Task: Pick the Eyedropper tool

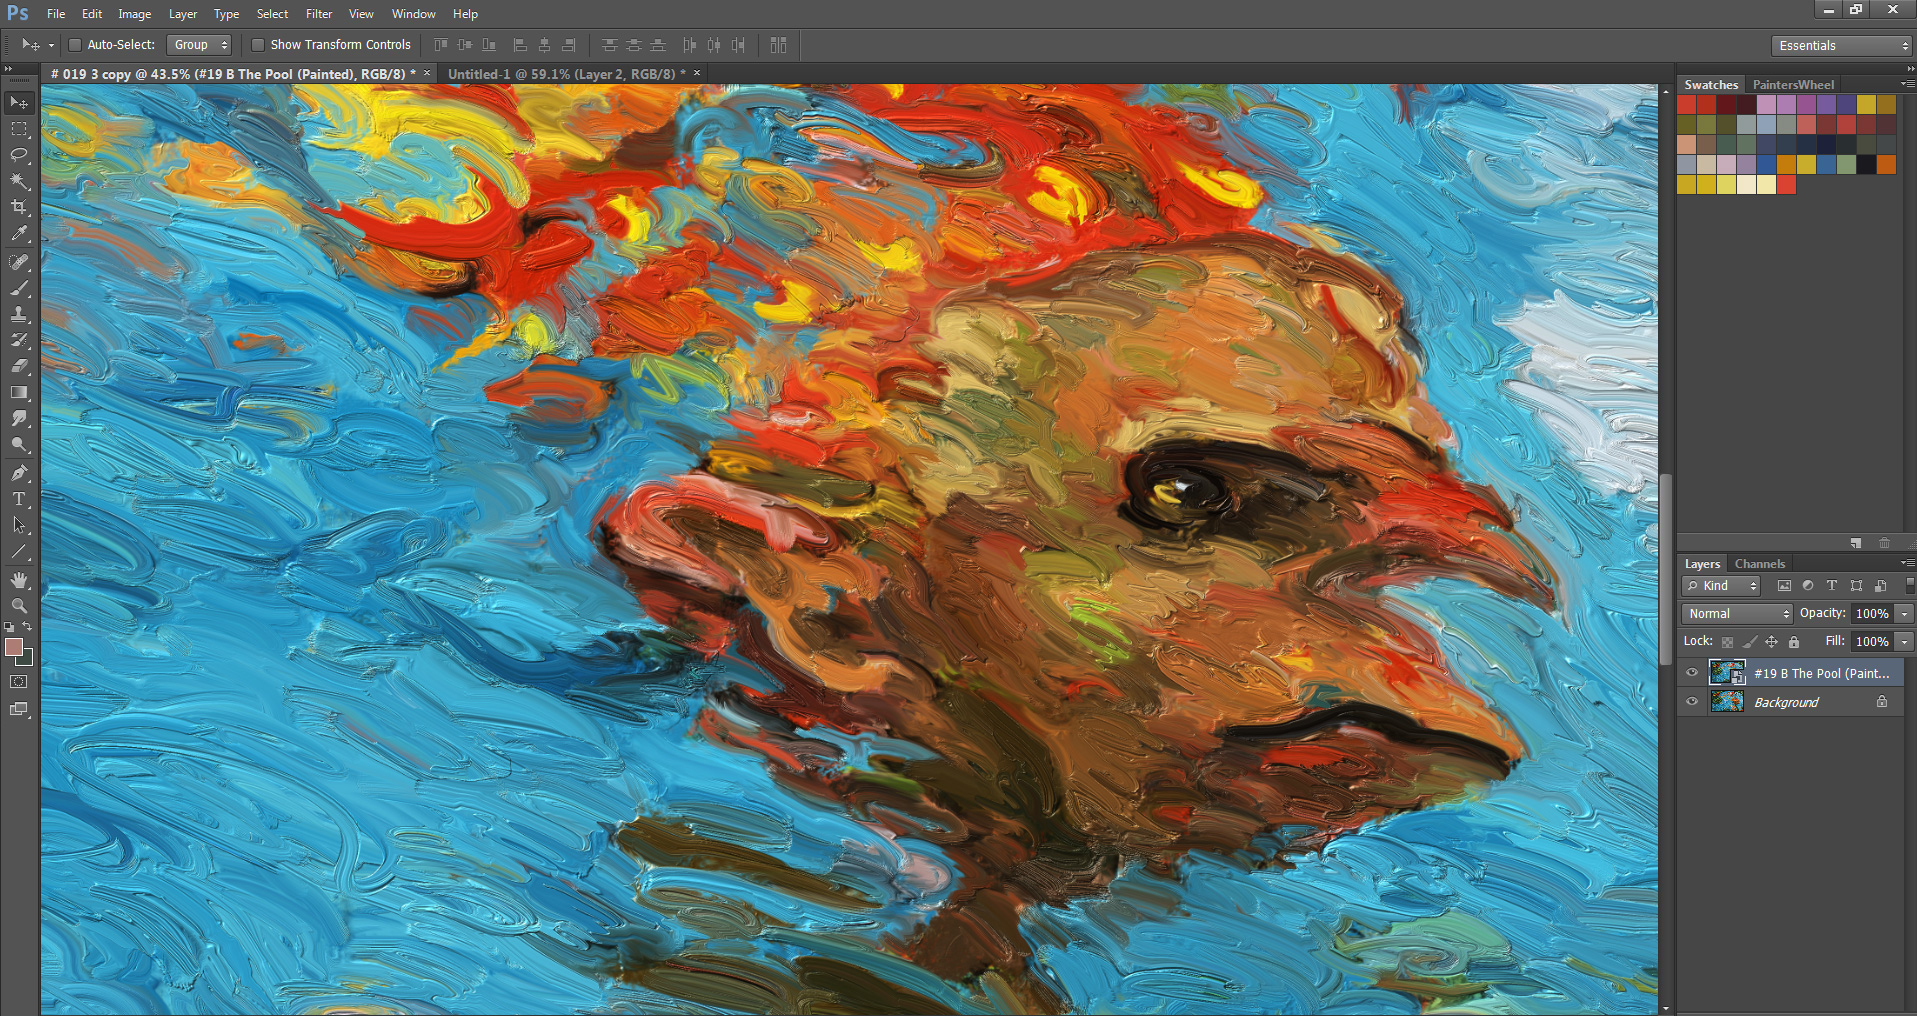Action: 19,234
